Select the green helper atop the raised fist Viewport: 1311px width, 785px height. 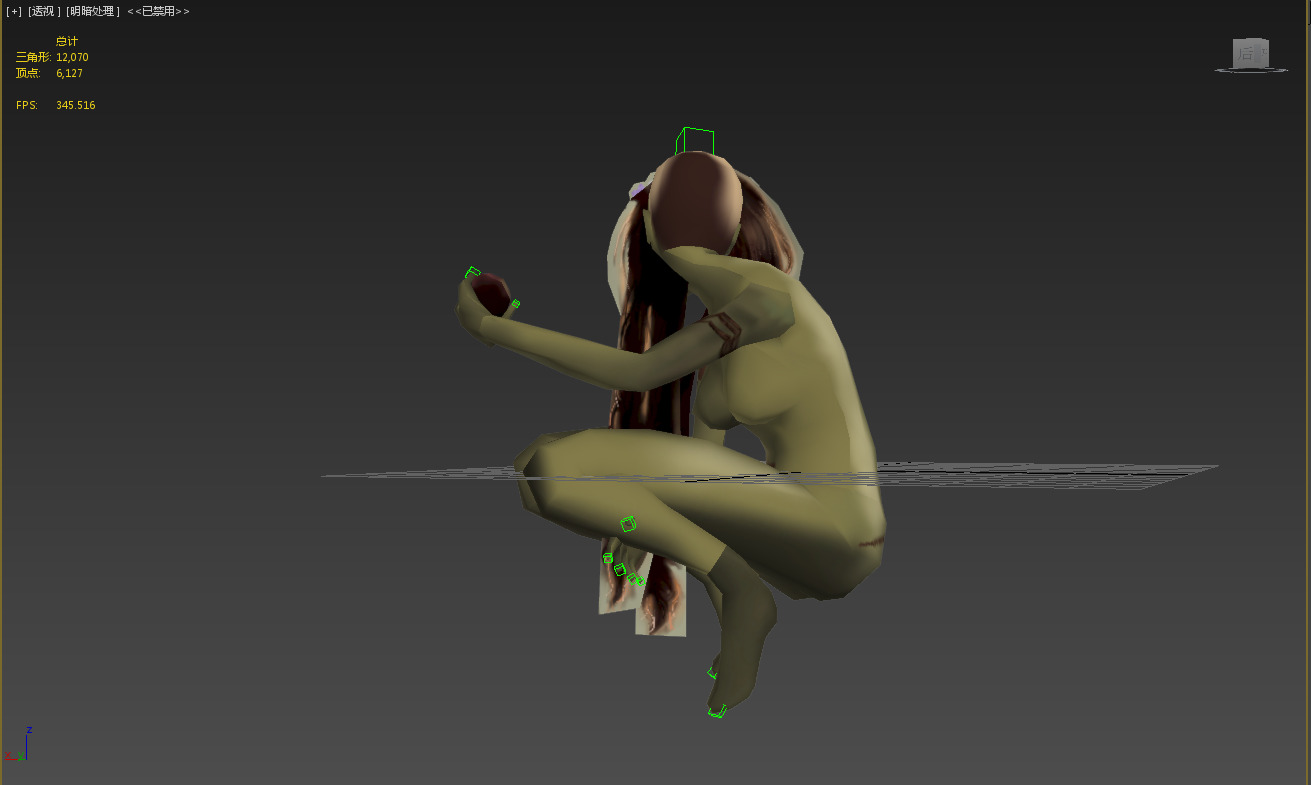pyautogui.click(x=473, y=272)
